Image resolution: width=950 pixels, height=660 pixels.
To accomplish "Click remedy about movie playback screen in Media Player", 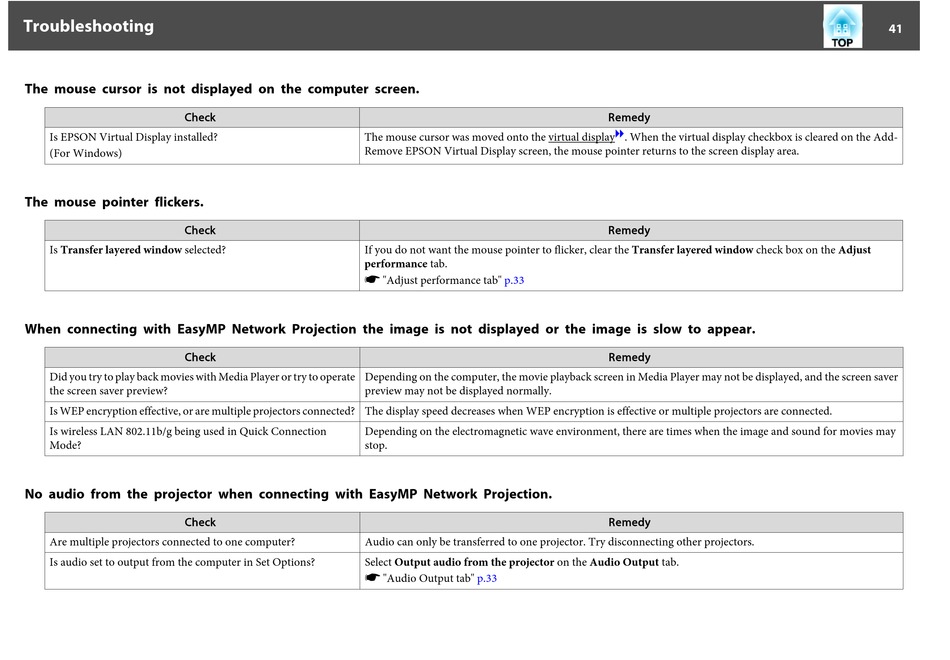I will tap(631, 384).
